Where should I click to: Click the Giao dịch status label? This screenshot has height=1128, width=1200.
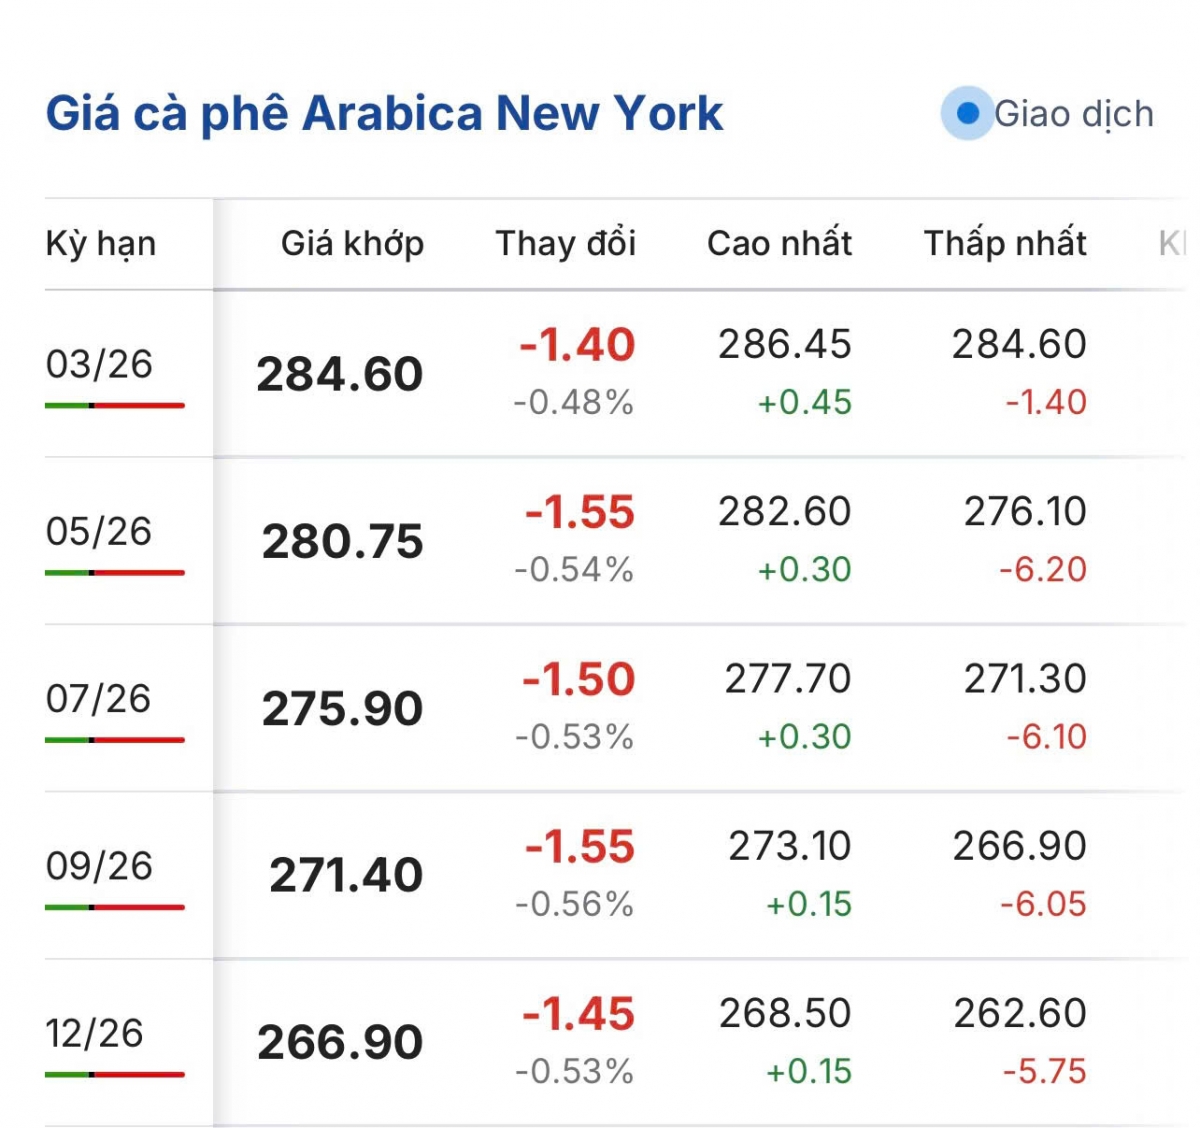pos(1074,114)
